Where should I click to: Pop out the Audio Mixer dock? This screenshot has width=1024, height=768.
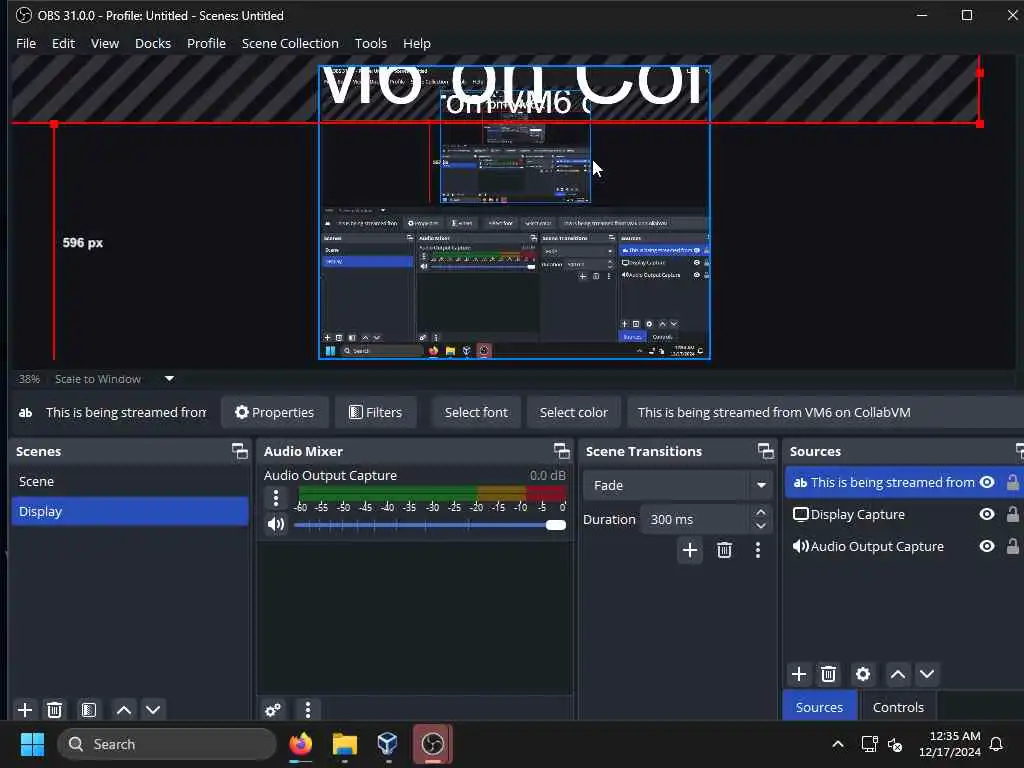(x=562, y=451)
